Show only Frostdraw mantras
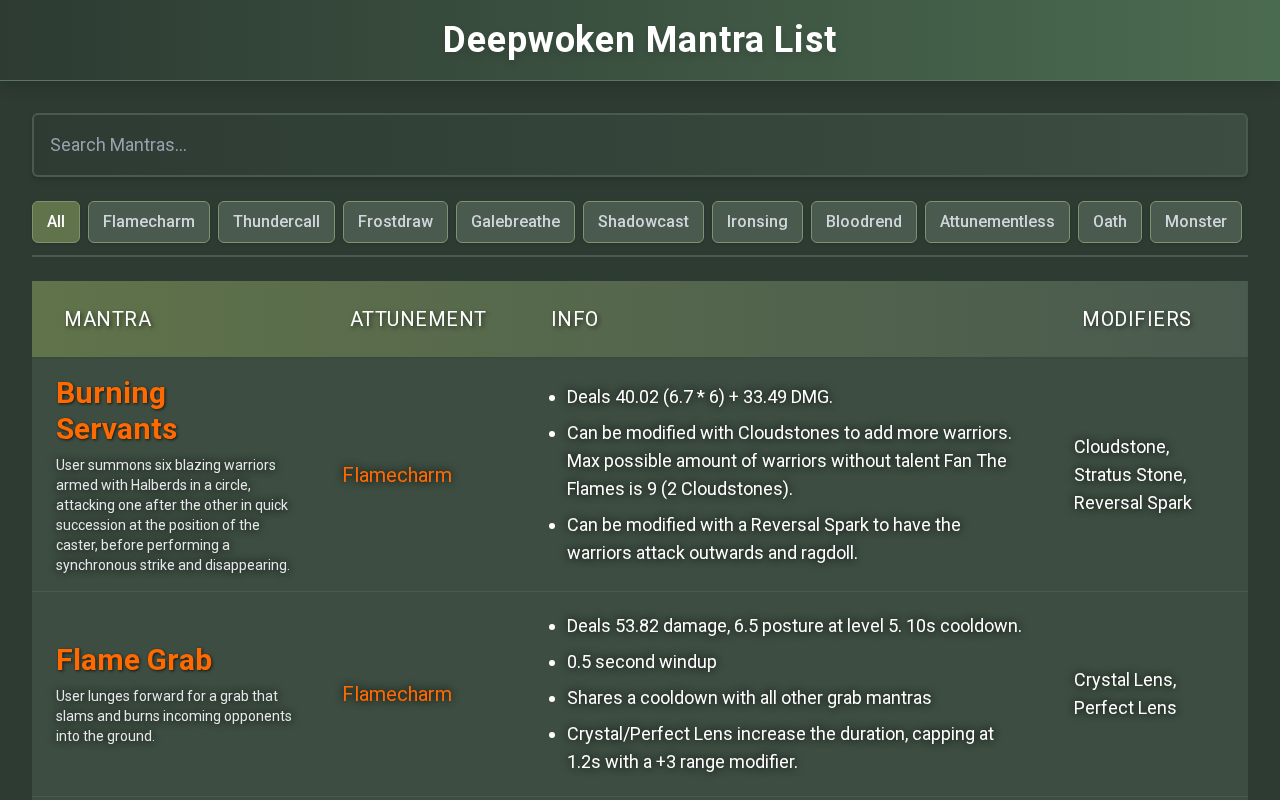The width and height of the screenshot is (1280, 800). (395, 222)
